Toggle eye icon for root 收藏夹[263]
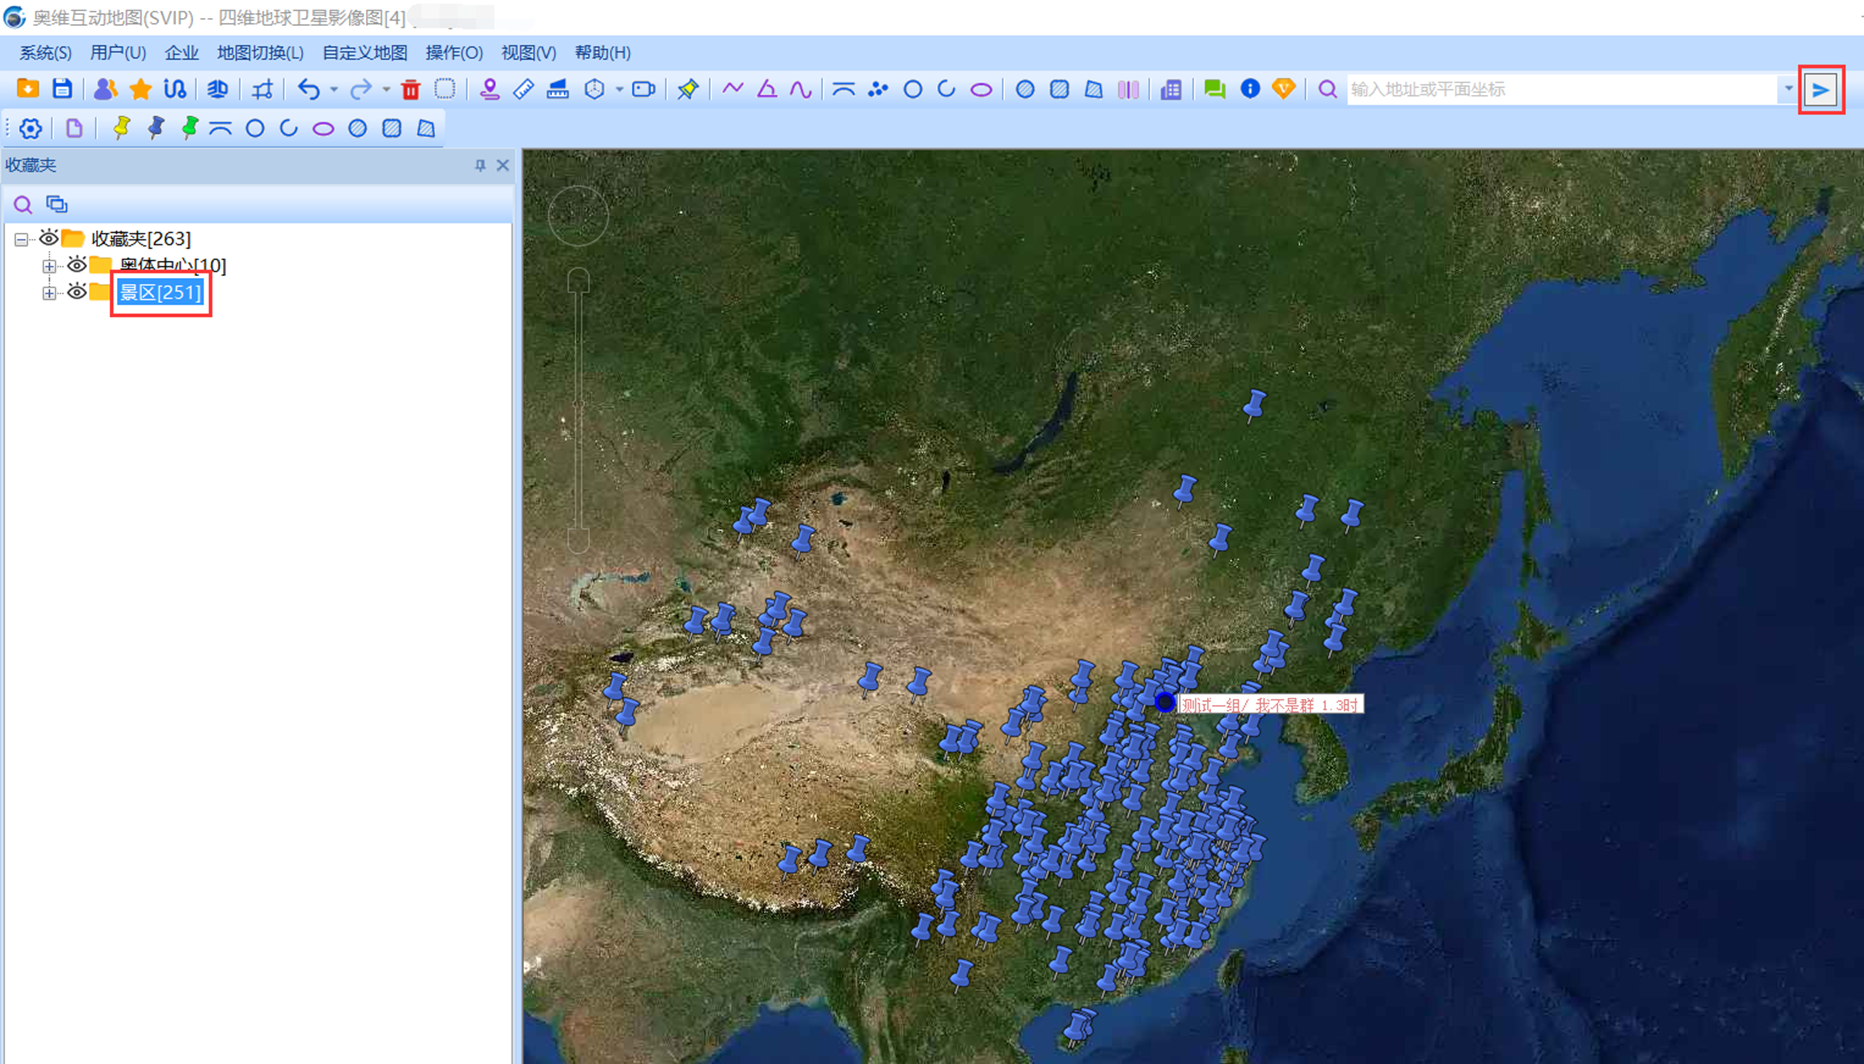 (x=49, y=238)
